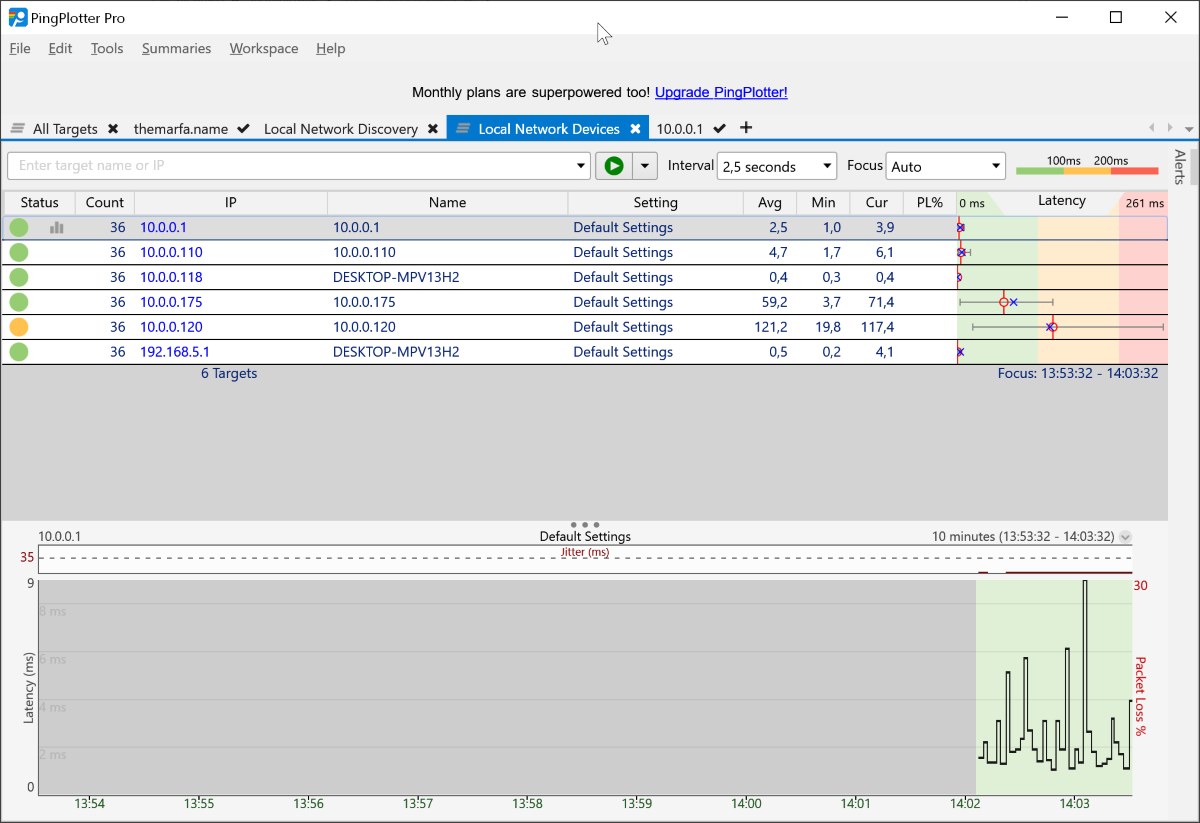Click the latency timeline graph spike area
The height and width of the screenshot is (823, 1200).
(x=1054, y=687)
